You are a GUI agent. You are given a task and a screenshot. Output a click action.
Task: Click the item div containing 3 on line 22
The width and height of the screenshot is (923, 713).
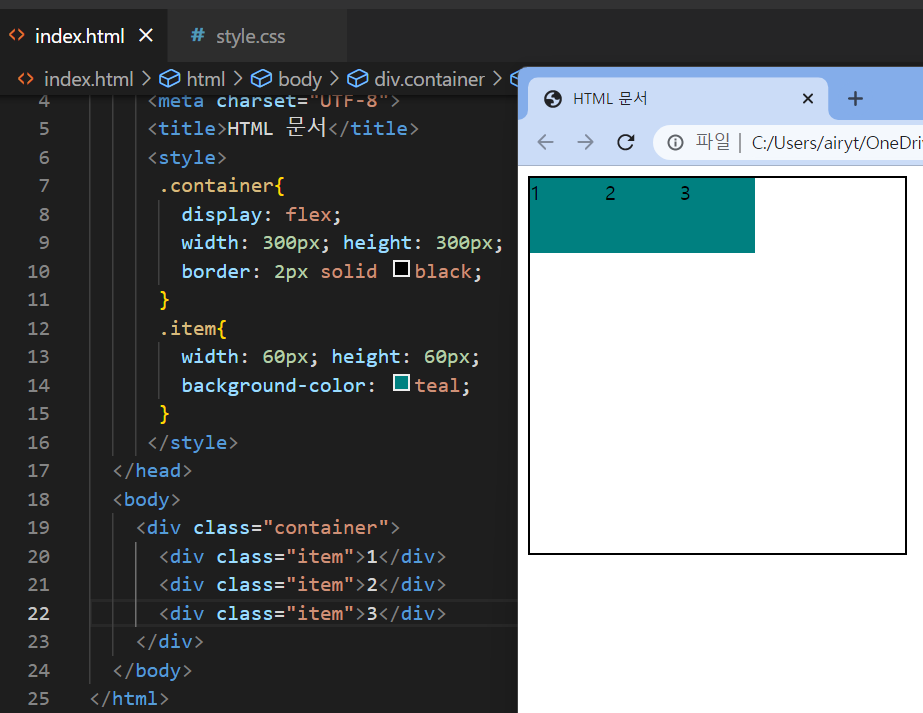click(303, 613)
